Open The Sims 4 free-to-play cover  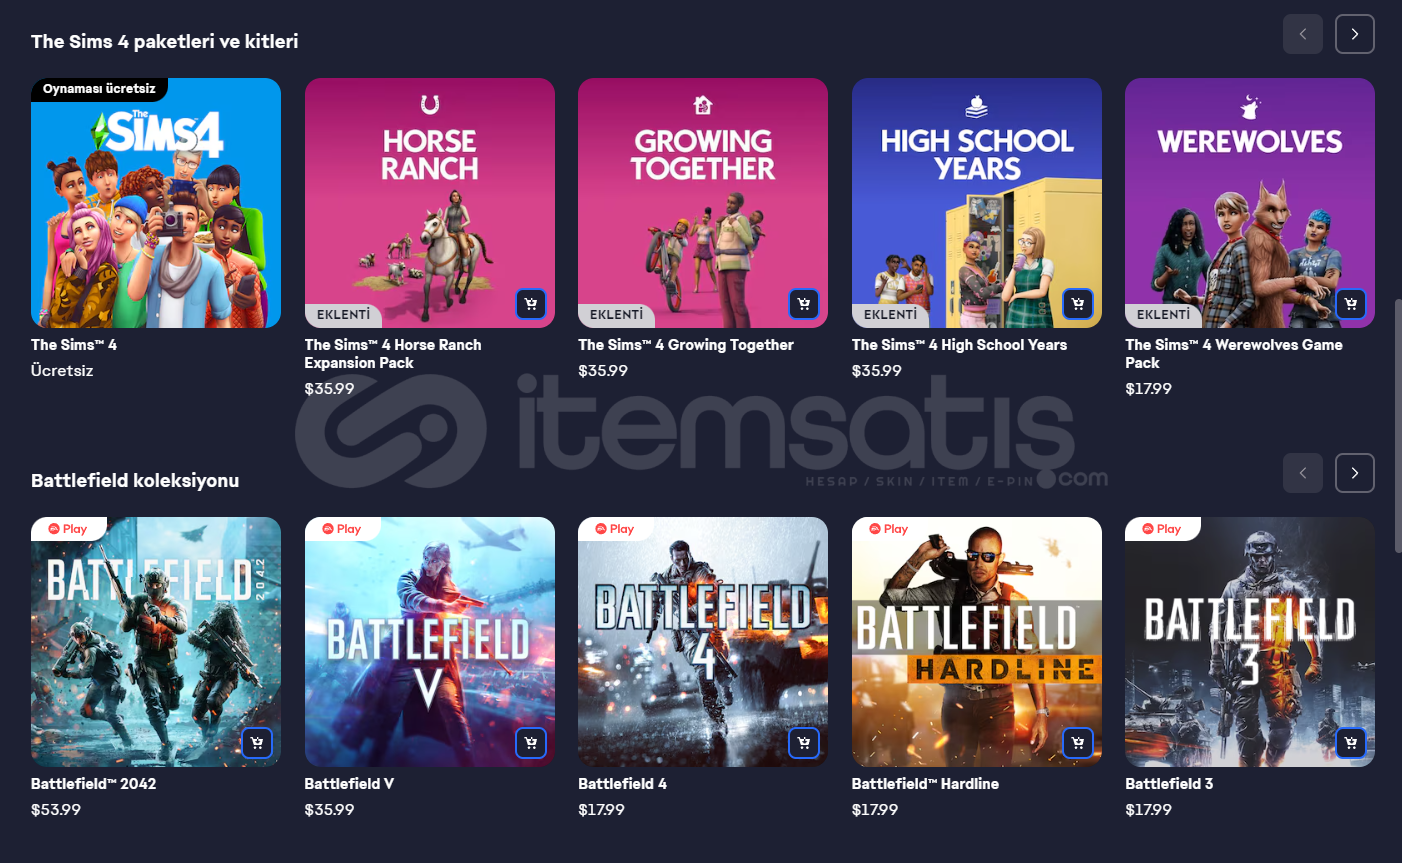156,203
